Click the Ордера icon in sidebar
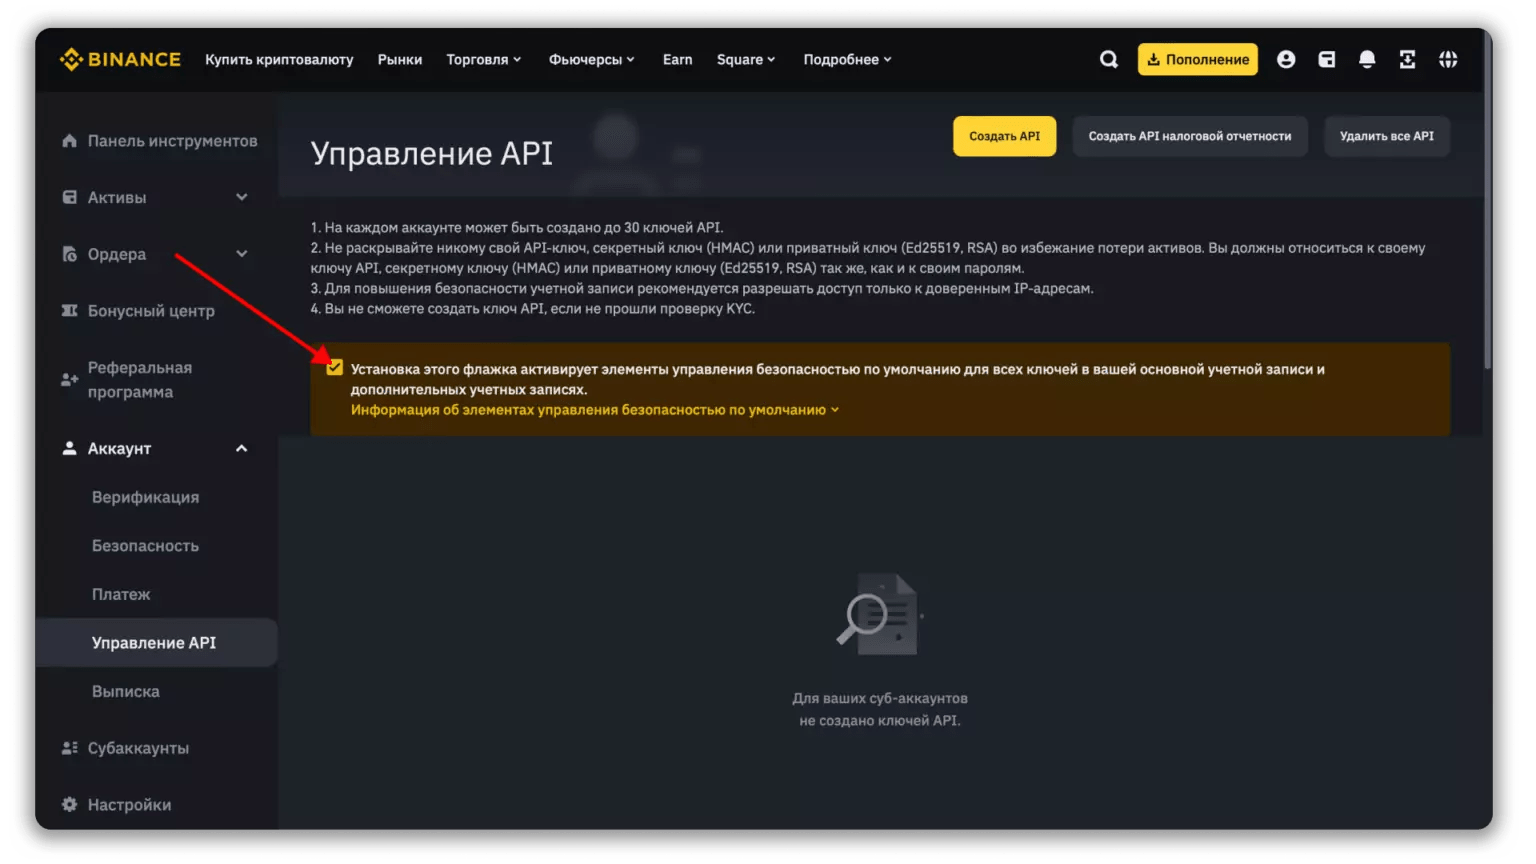Screen dimensions: 1536x864 pos(69,255)
